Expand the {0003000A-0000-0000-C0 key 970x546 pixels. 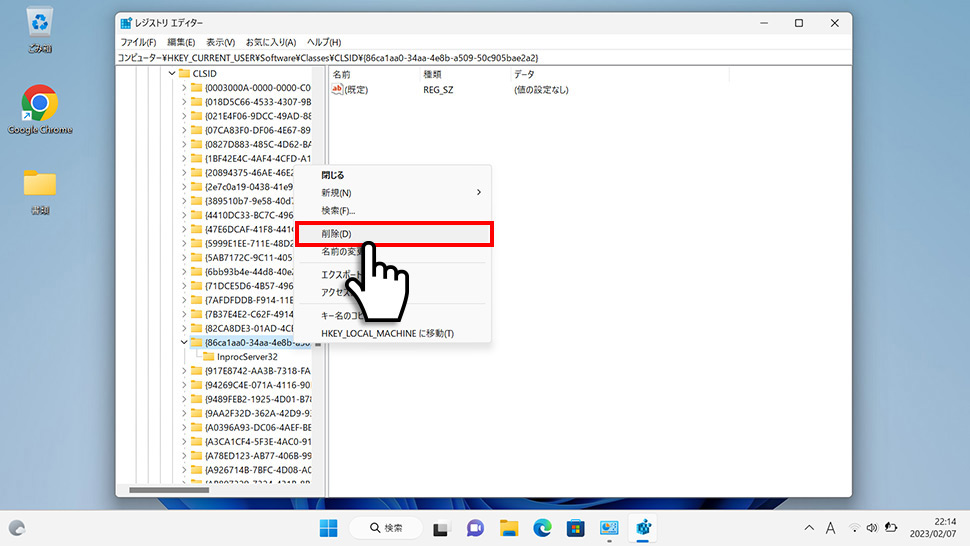point(184,88)
